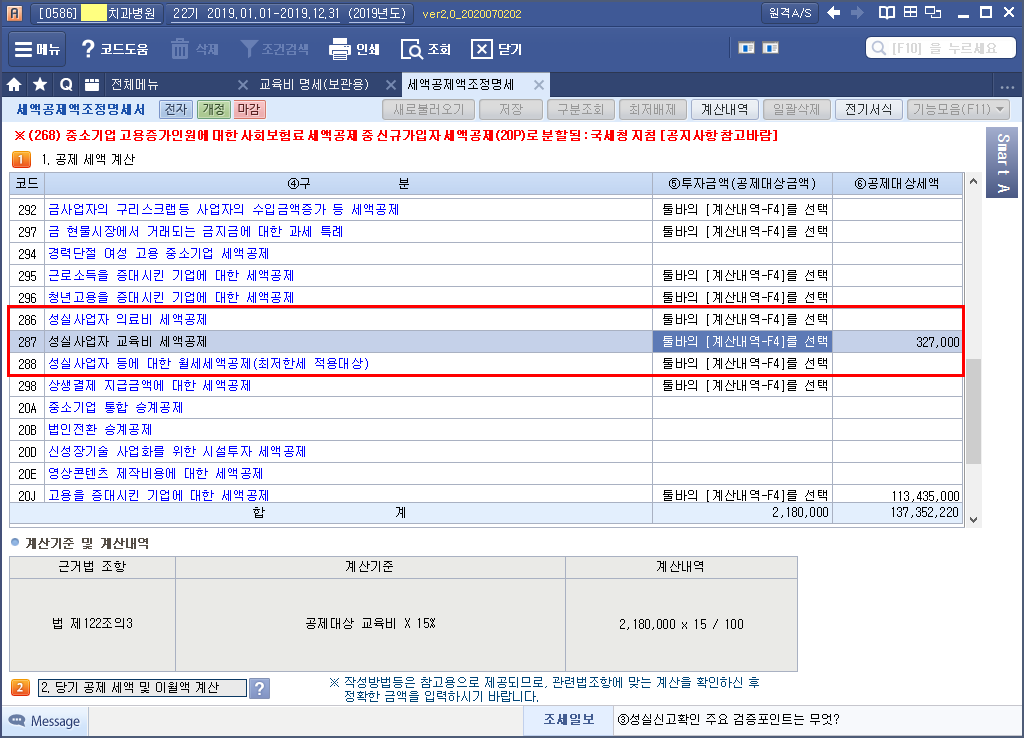Click the 구분조회 button
The width and height of the screenshot is (1024, 738).
[x=581, y=109]
